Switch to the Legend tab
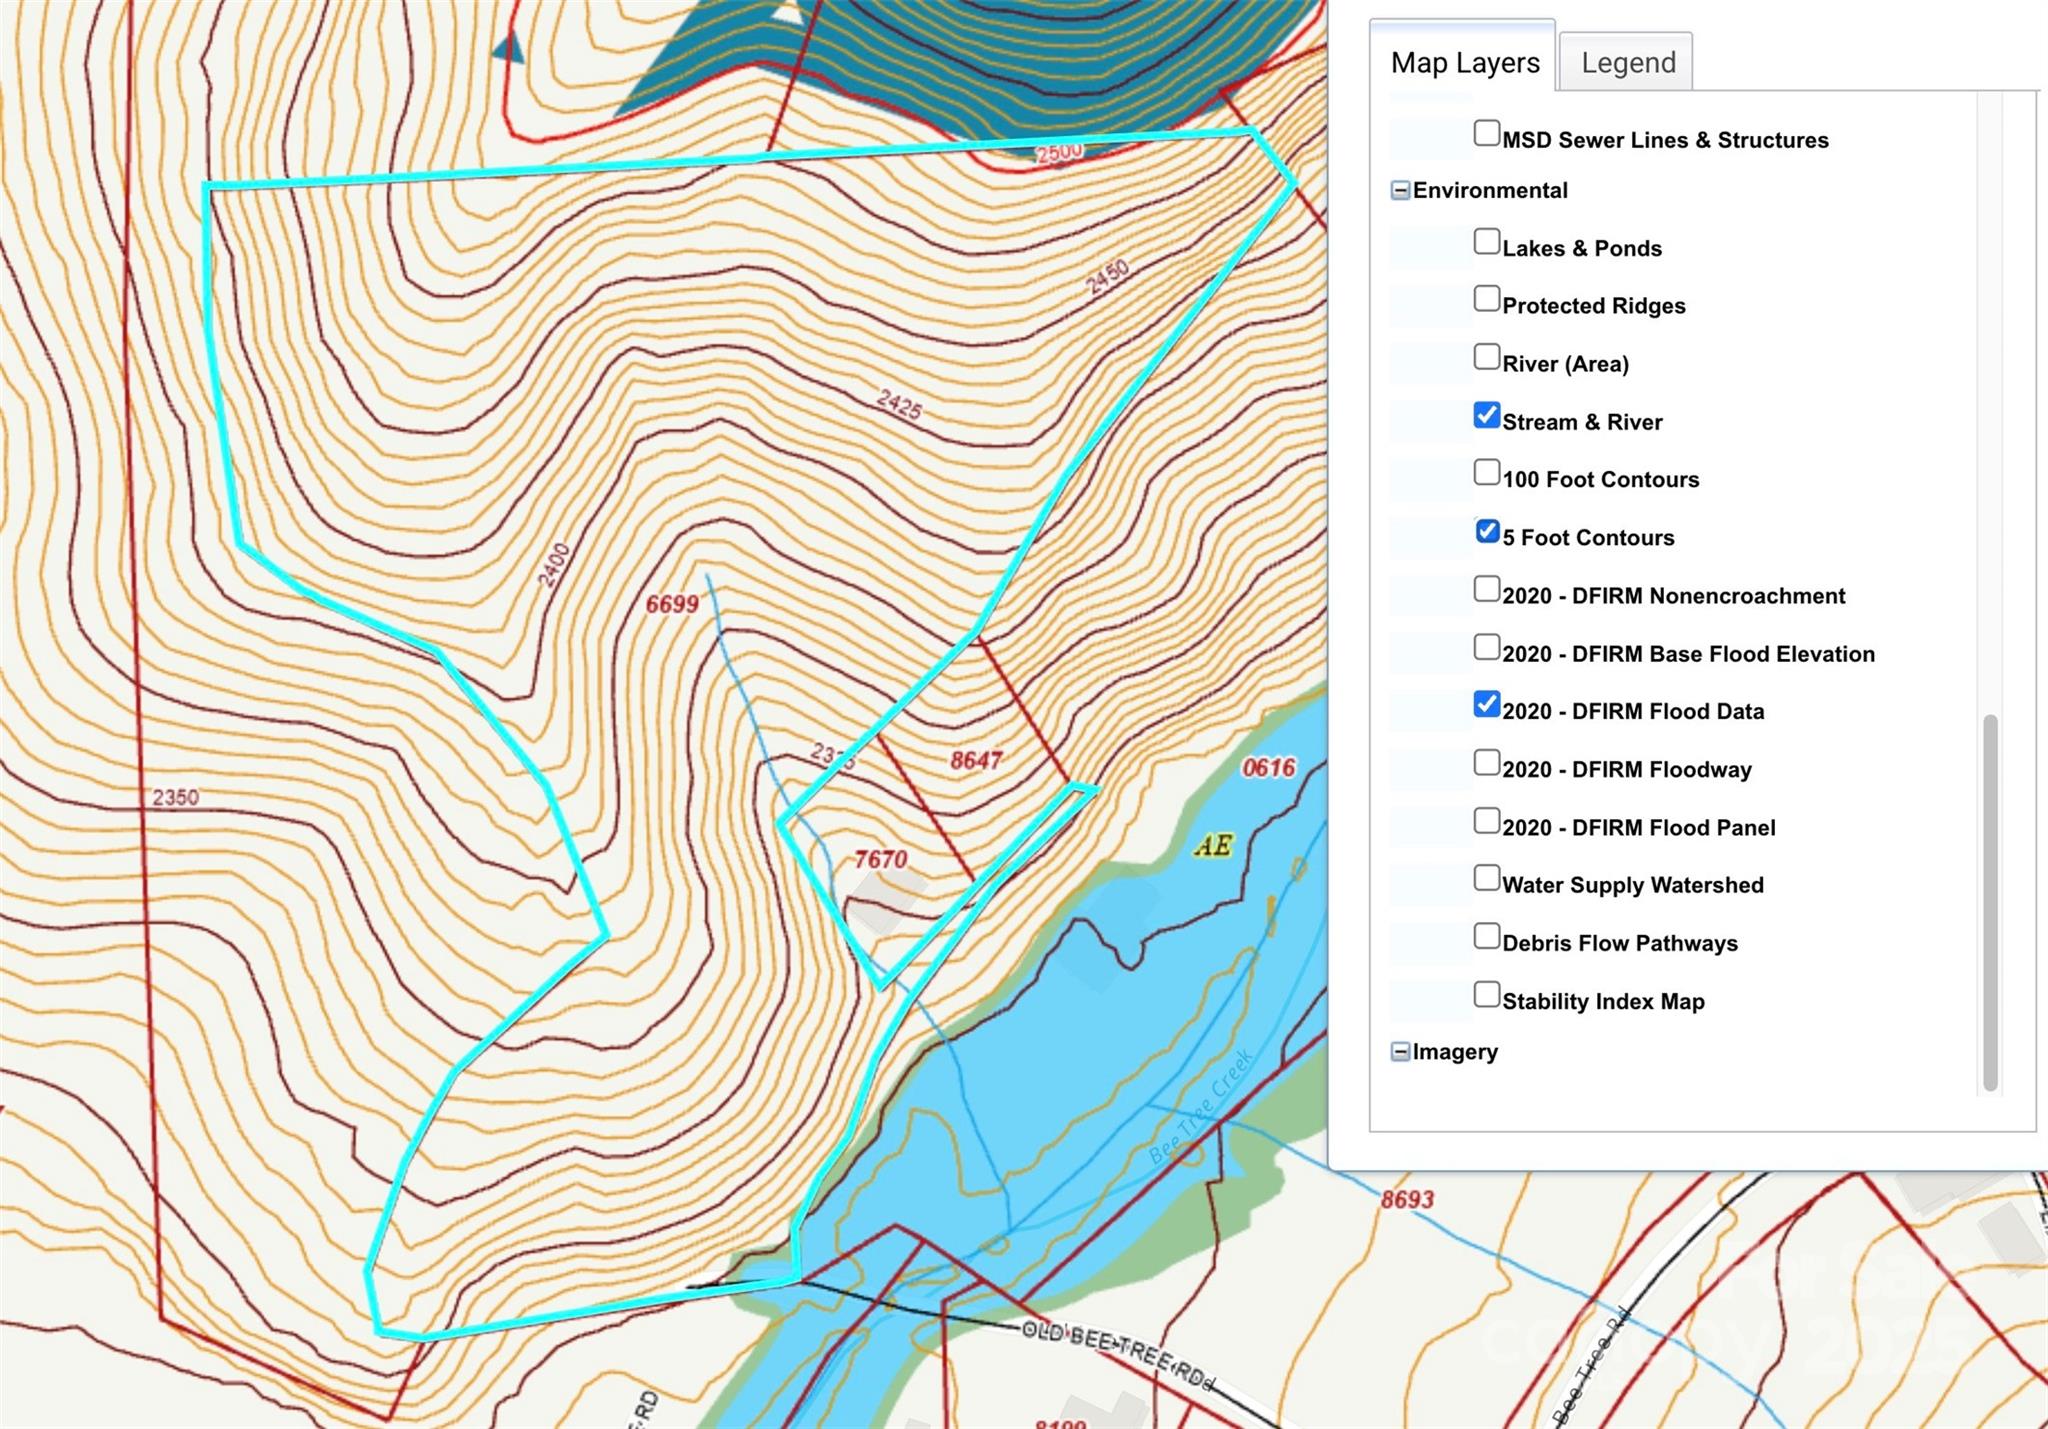 pos(1627,63)
